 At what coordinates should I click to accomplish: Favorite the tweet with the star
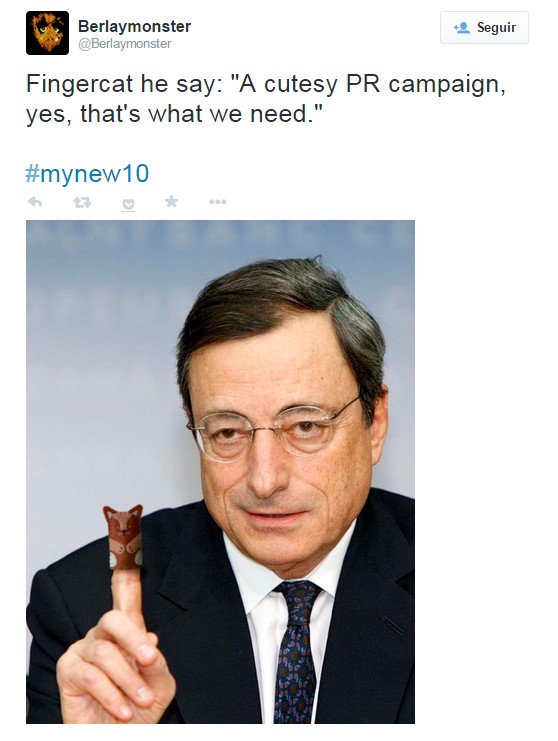pos(172,201)
